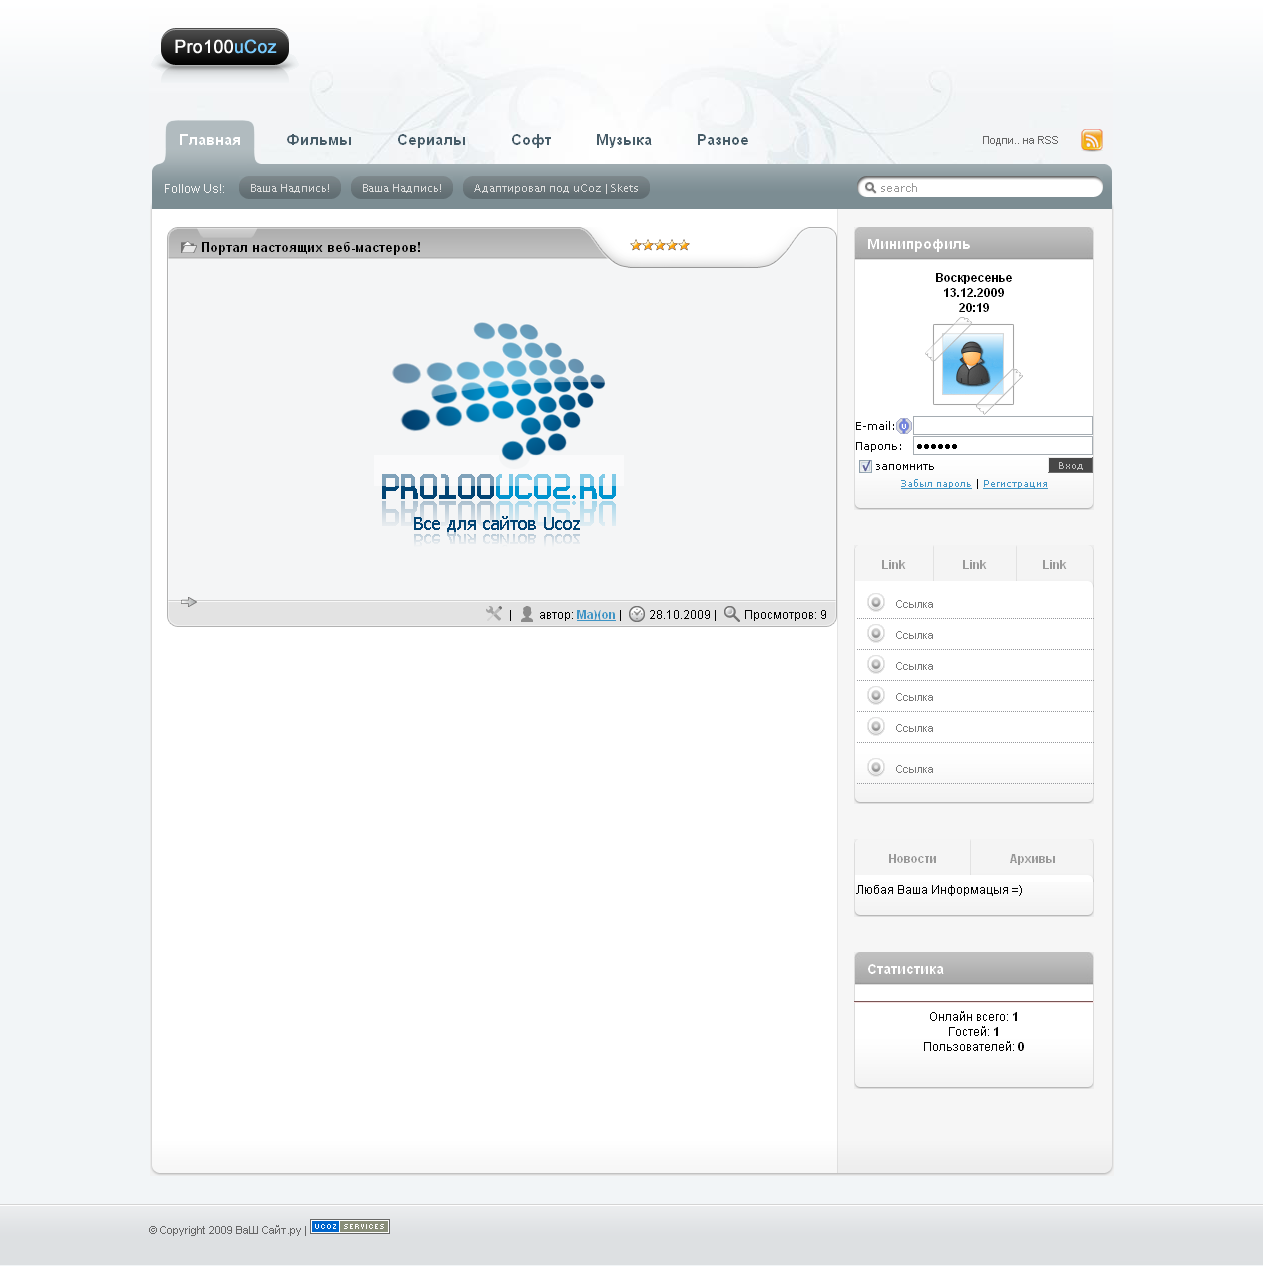The width and height of the screenshot is (1263, 1266).
Task: Open the Музыка tab
Action: pyautogui.click(x=624, y=141)
